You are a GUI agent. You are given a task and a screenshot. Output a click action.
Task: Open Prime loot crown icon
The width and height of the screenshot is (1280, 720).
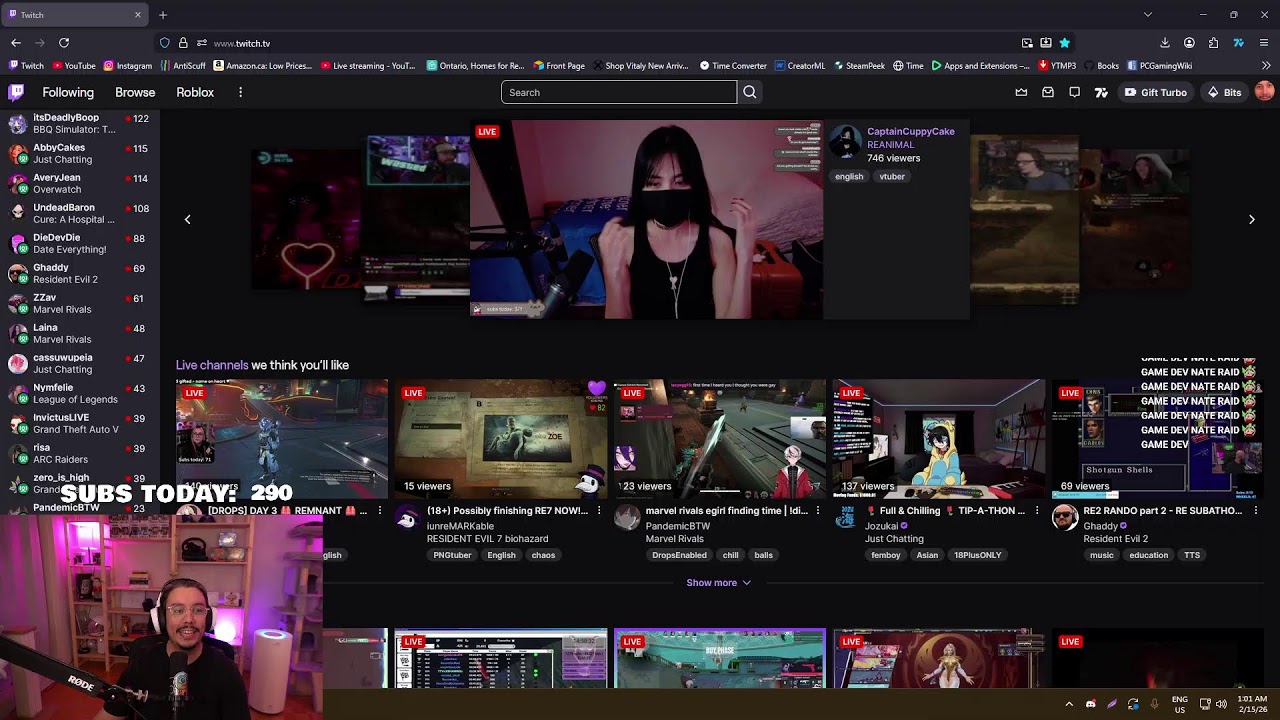click(x=1021, y=92)
